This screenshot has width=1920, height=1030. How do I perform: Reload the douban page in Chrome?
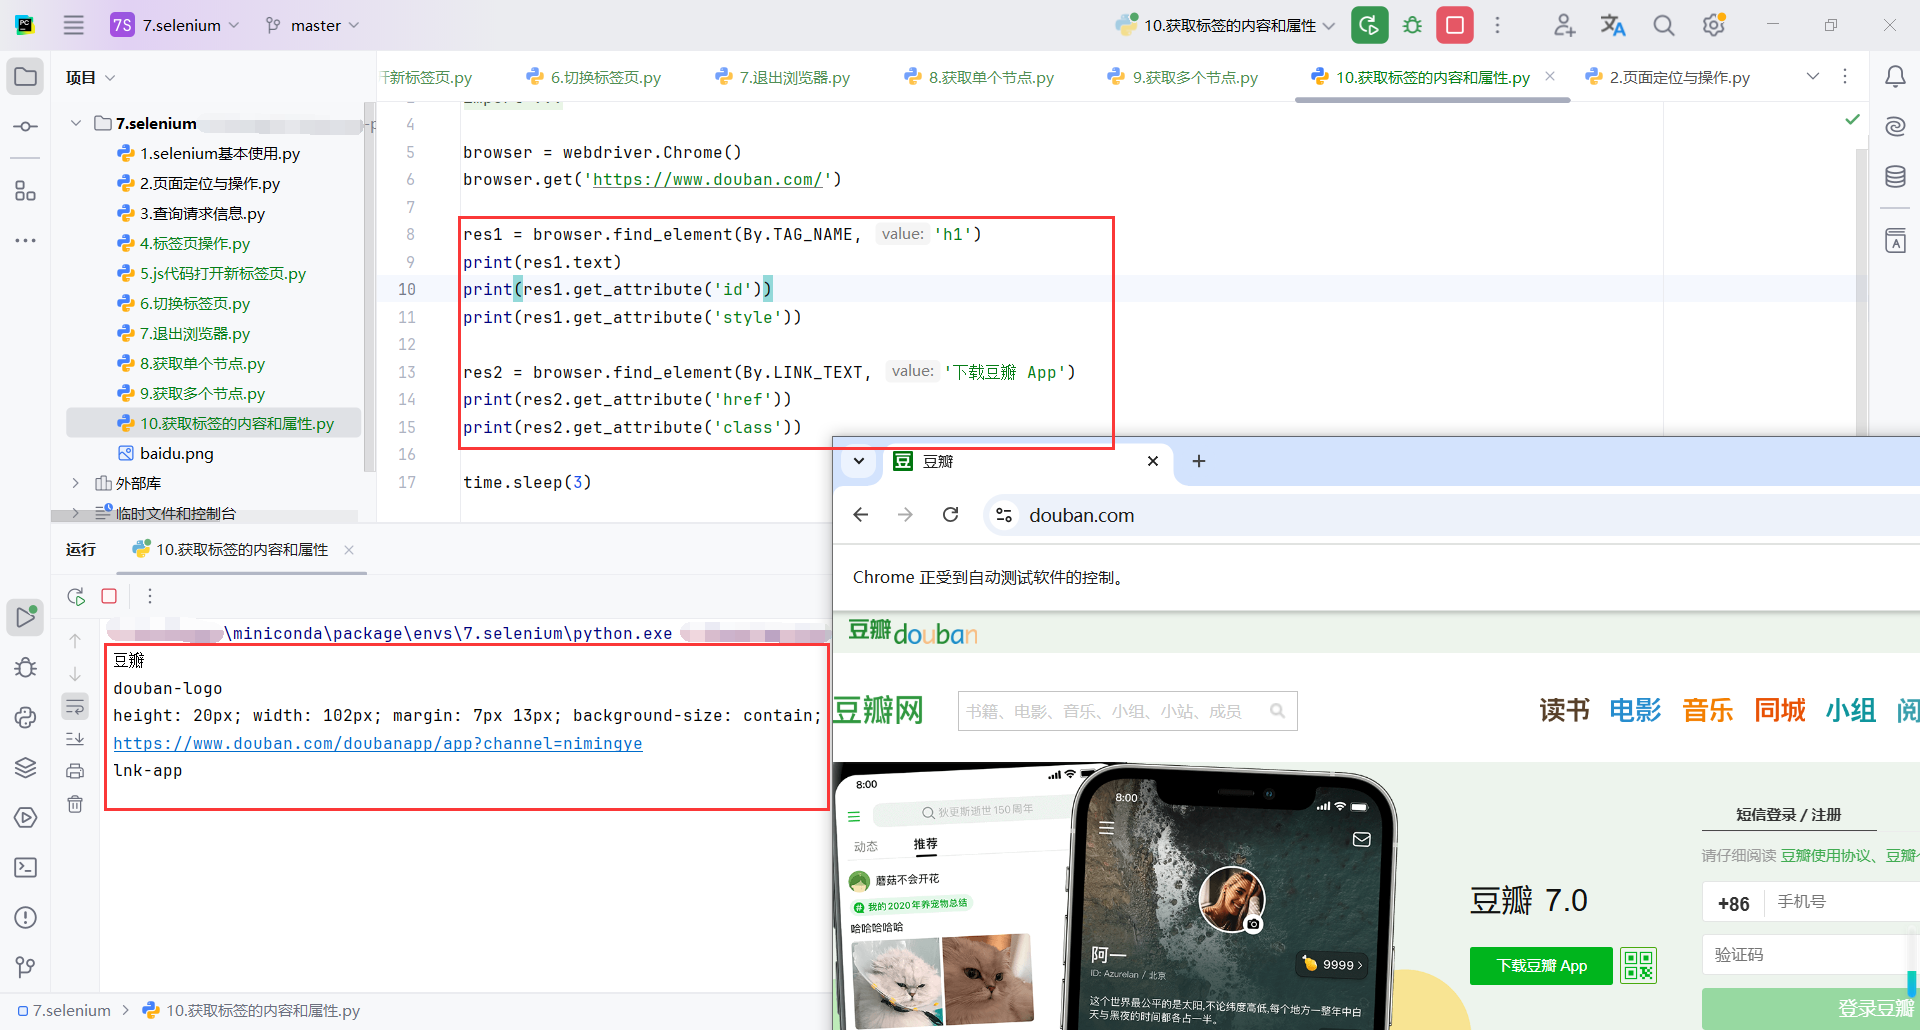pos(950,515)
